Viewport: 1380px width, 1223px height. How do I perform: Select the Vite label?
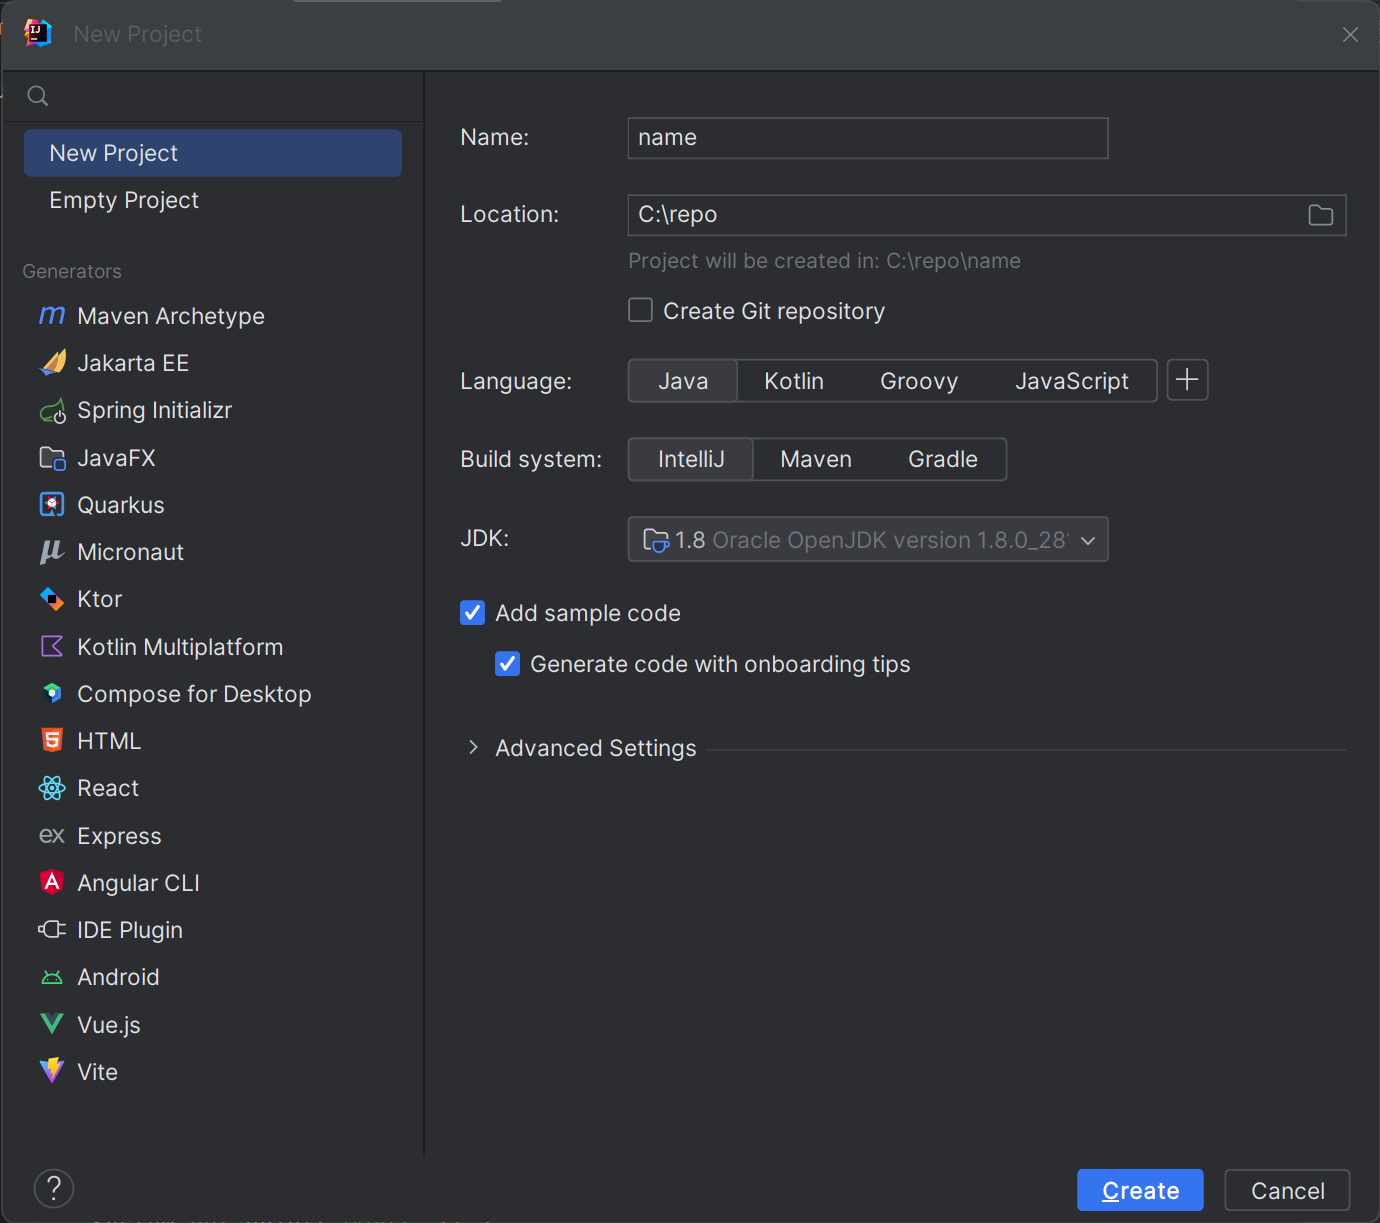click(x=98, y=1072)
